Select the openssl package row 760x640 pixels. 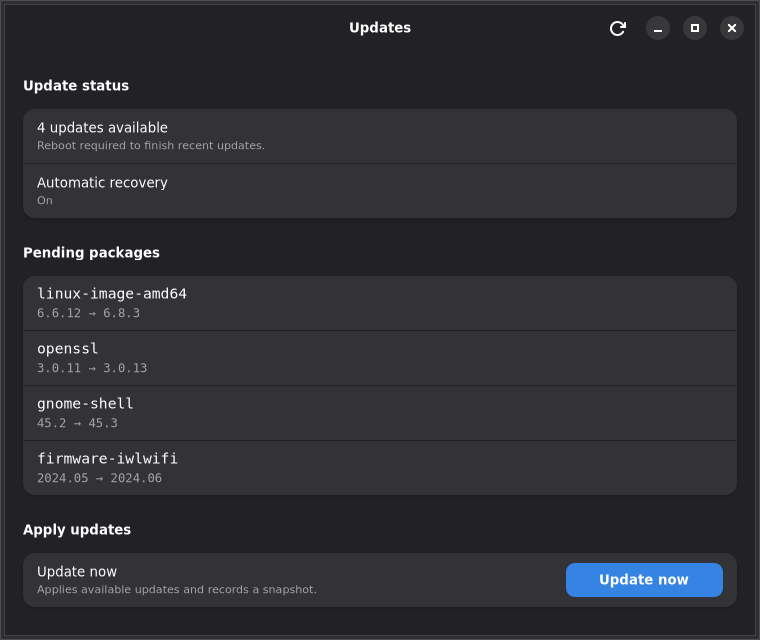(x=380, y=358)
